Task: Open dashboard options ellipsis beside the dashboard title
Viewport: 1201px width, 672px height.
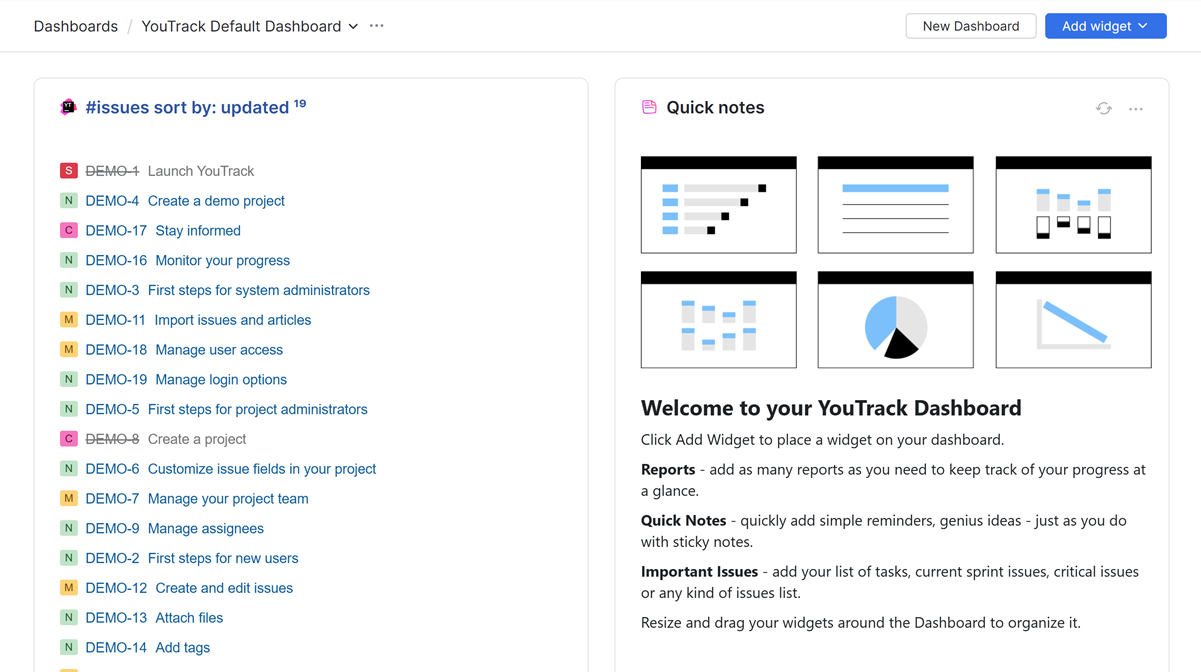Action: (x=377, y=26)
